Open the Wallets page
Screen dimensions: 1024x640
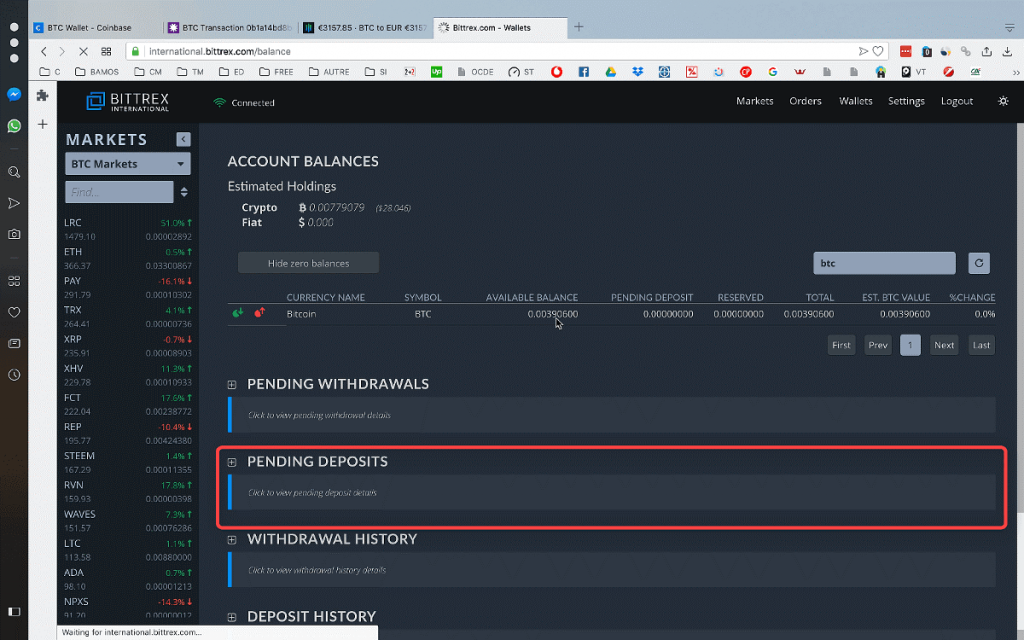pyautogui.click(x=856, y=101)
